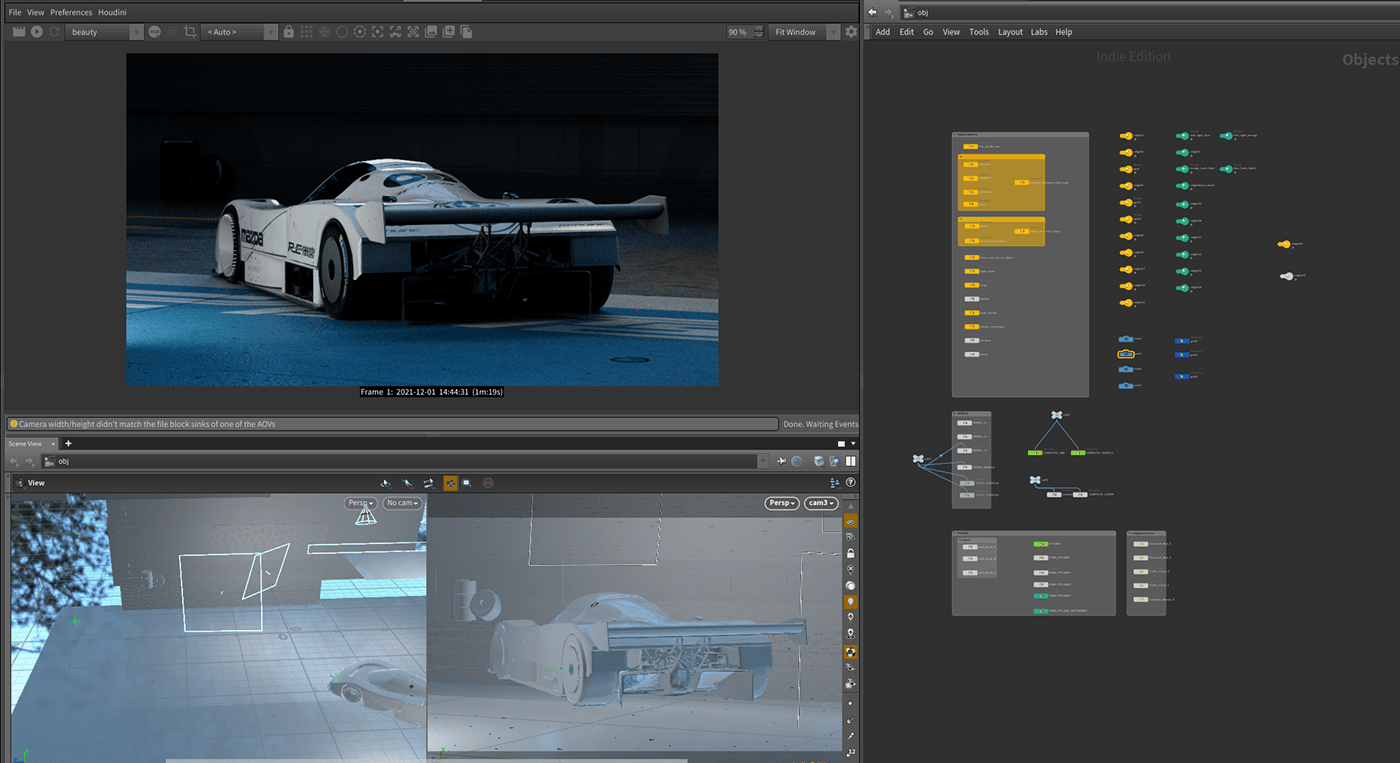1400x763 pixels.
Task: Click the No cam button
Action: tap(402, 503)
